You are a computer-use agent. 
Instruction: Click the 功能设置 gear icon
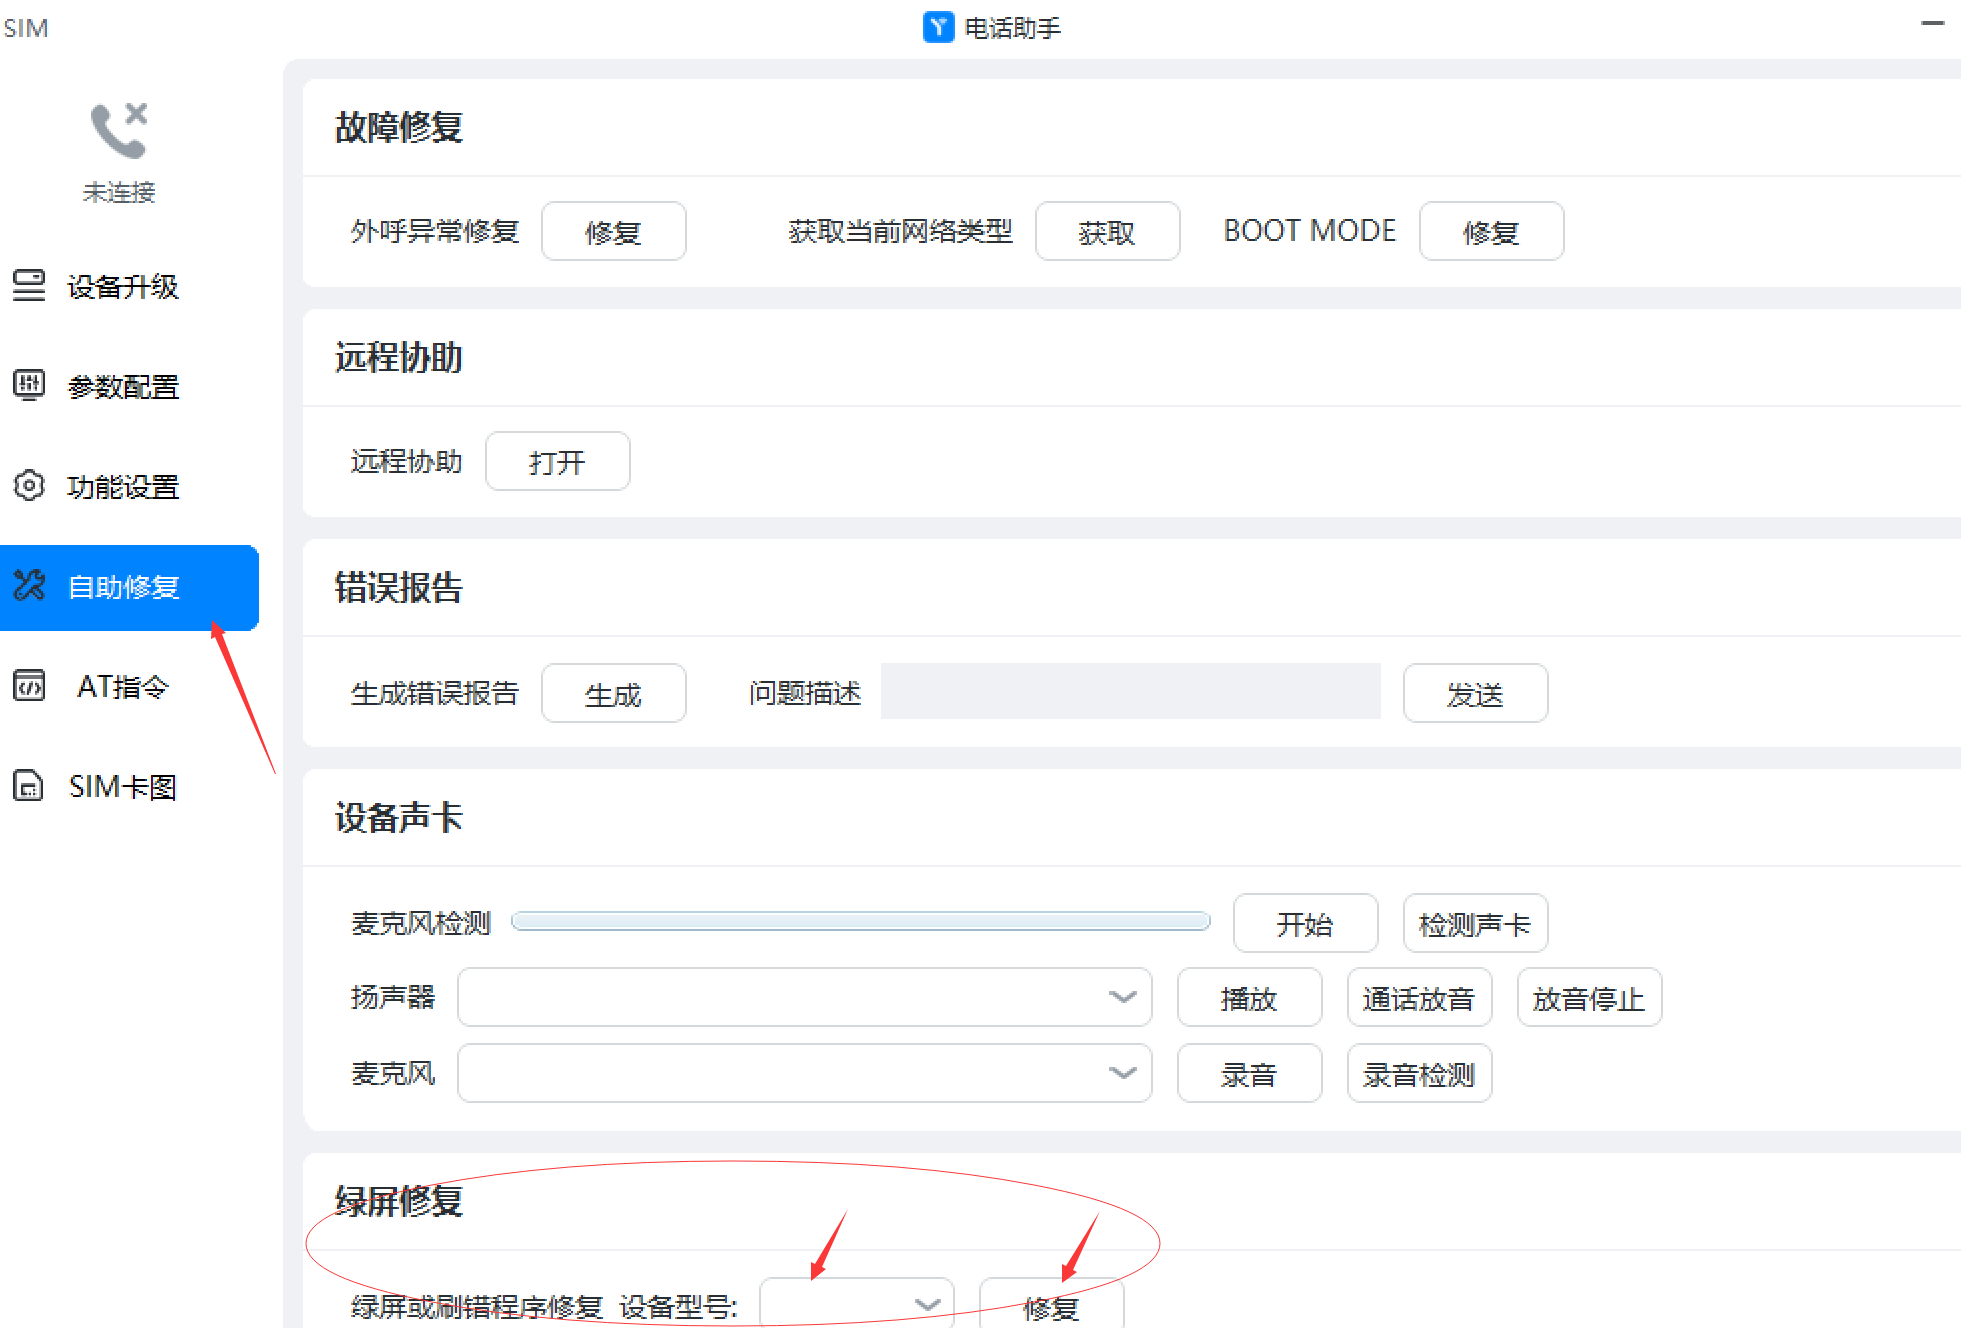tap(29, 486)
